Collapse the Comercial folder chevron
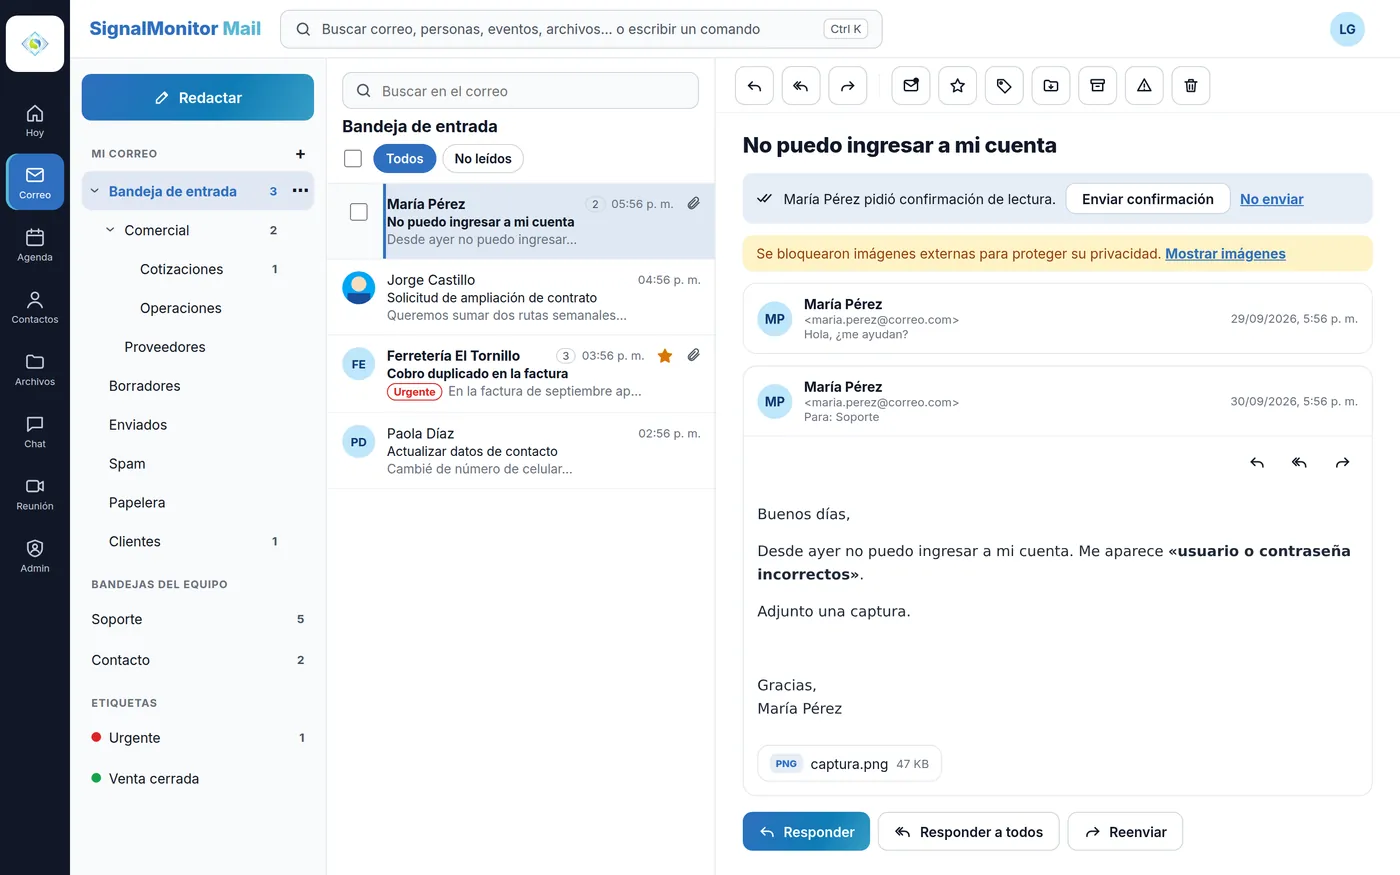Screen dimensions: 1400x875 [x=110, y=230]
